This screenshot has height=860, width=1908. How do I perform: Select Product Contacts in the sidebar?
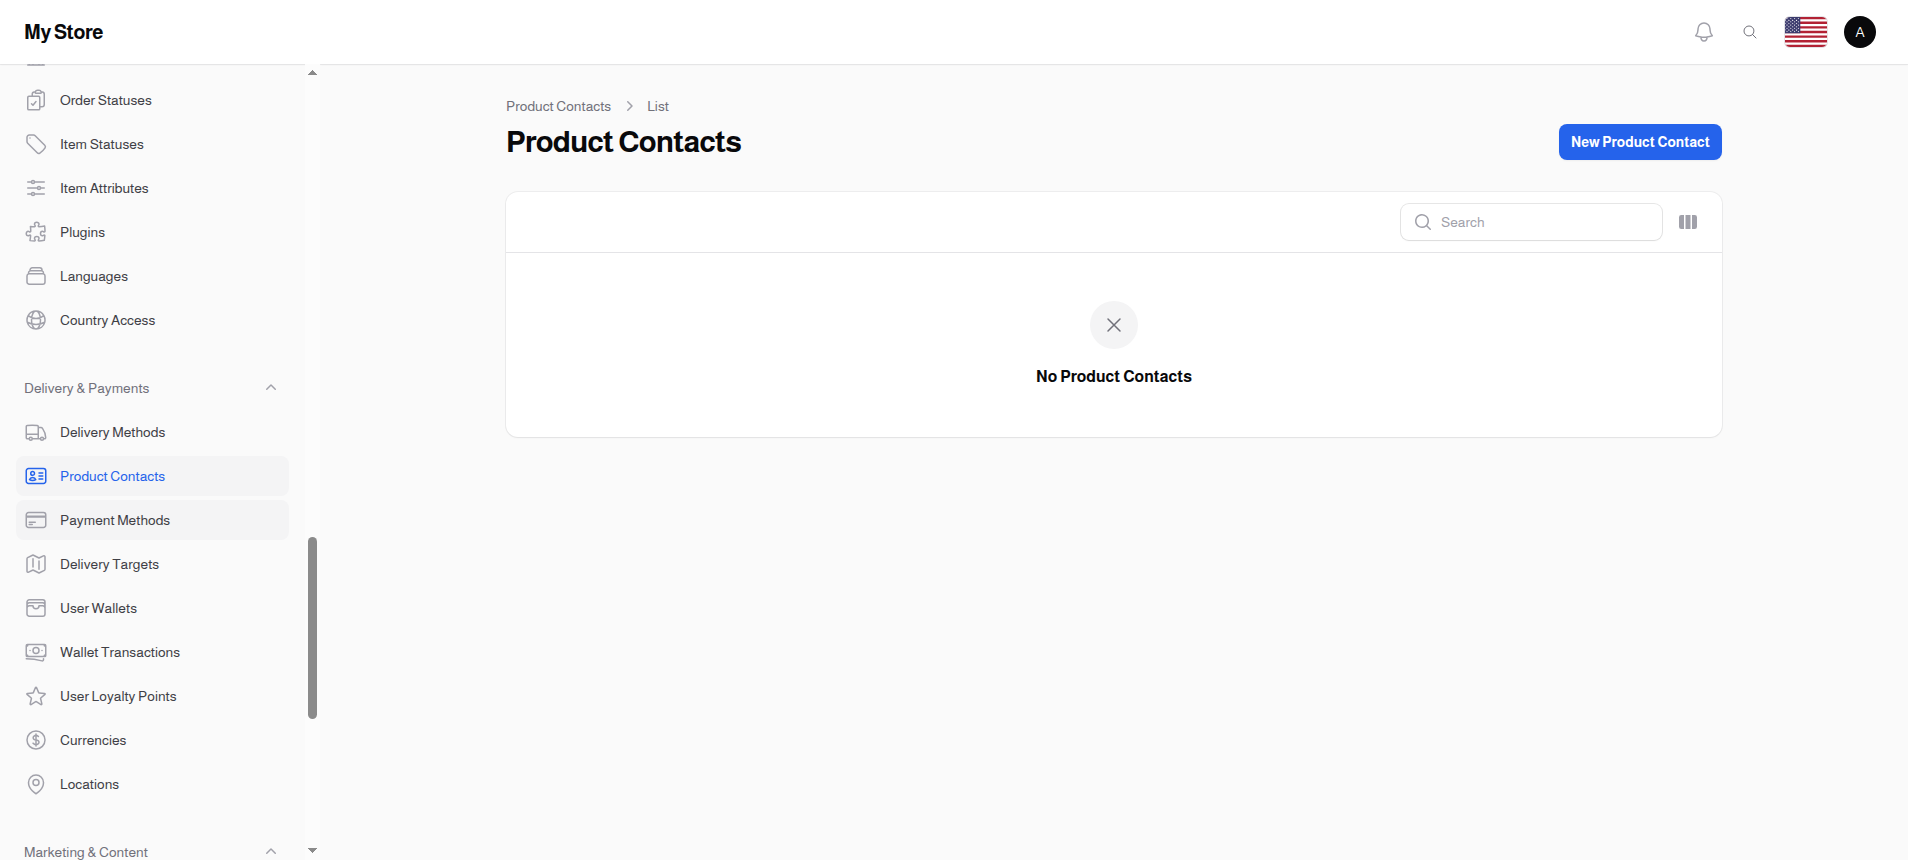111,476
